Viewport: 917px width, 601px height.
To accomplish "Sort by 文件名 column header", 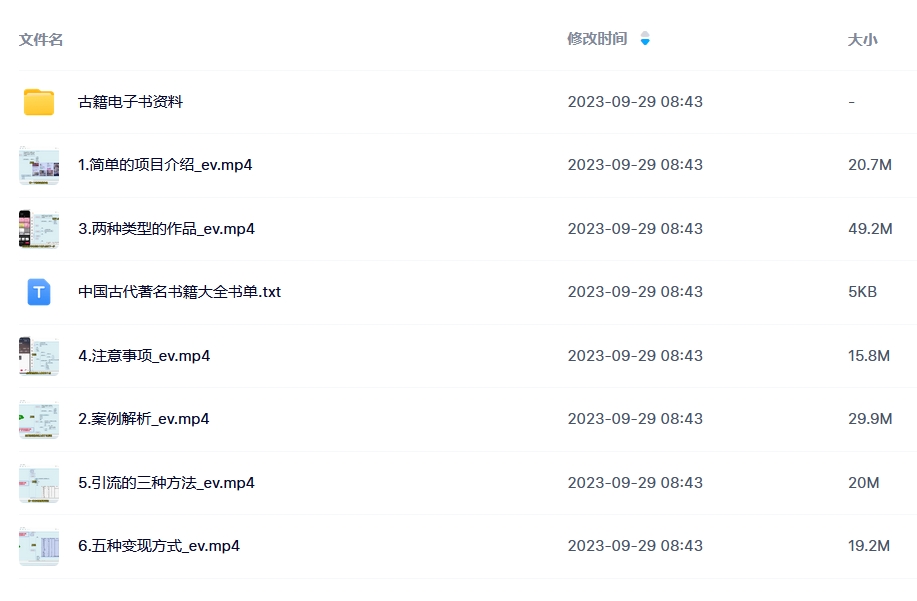I will [41, 40].
